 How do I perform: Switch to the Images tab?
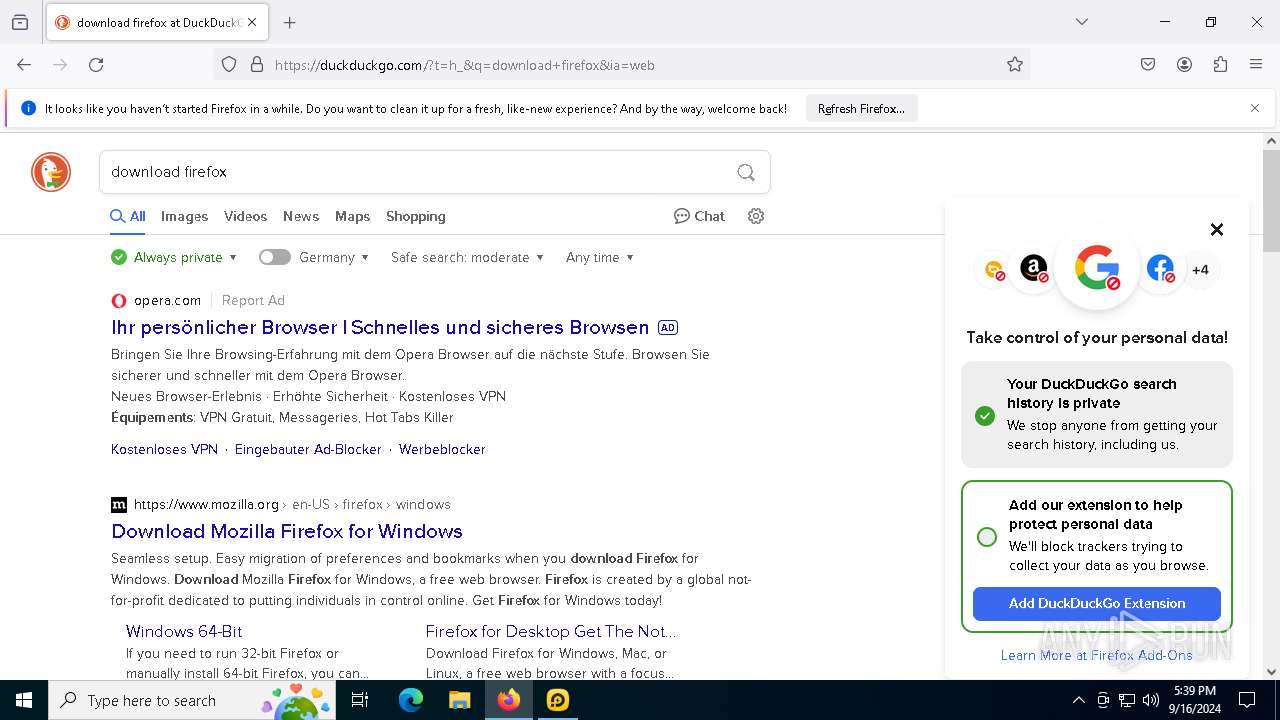[x=184, y=216]
